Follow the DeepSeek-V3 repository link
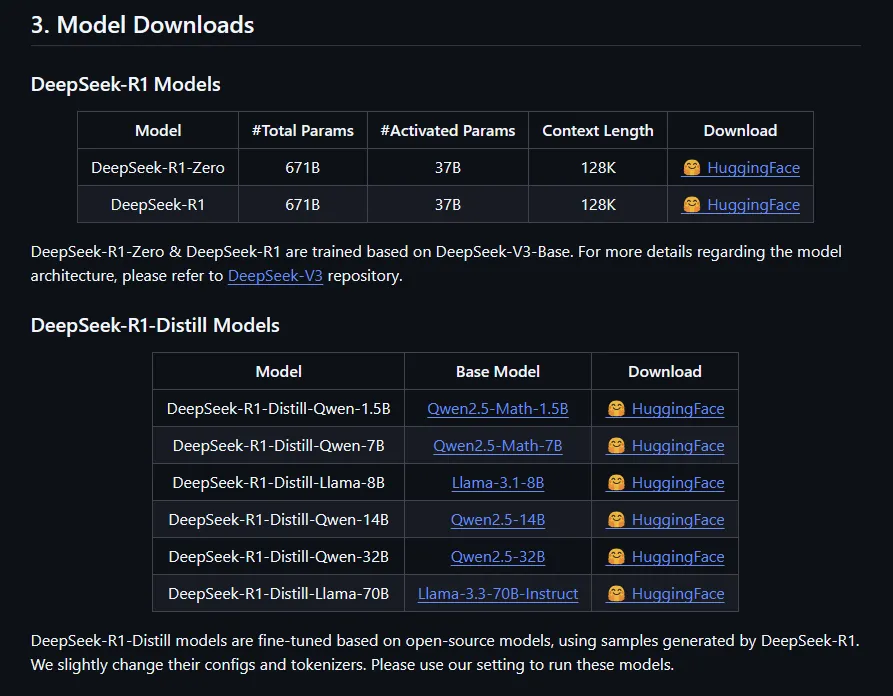The height and width of the screenshot is (696, 893). click(x=275, y=276)
